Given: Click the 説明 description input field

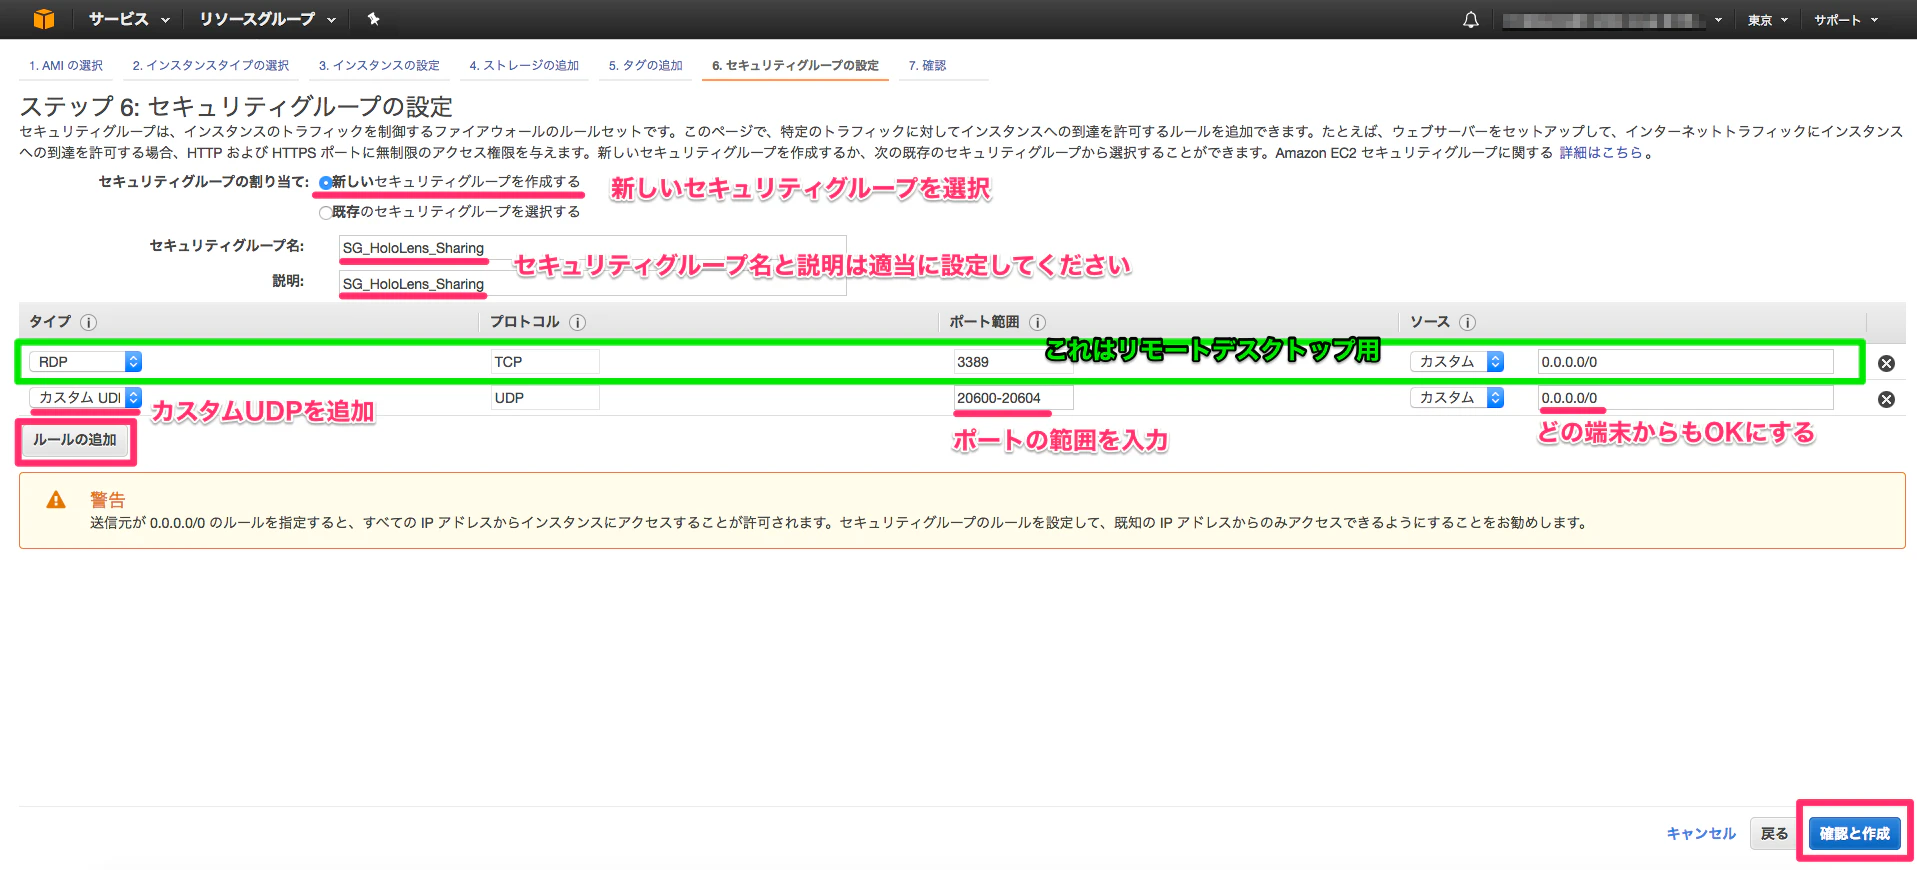Looking at the screenshot, I should [592, 284].
